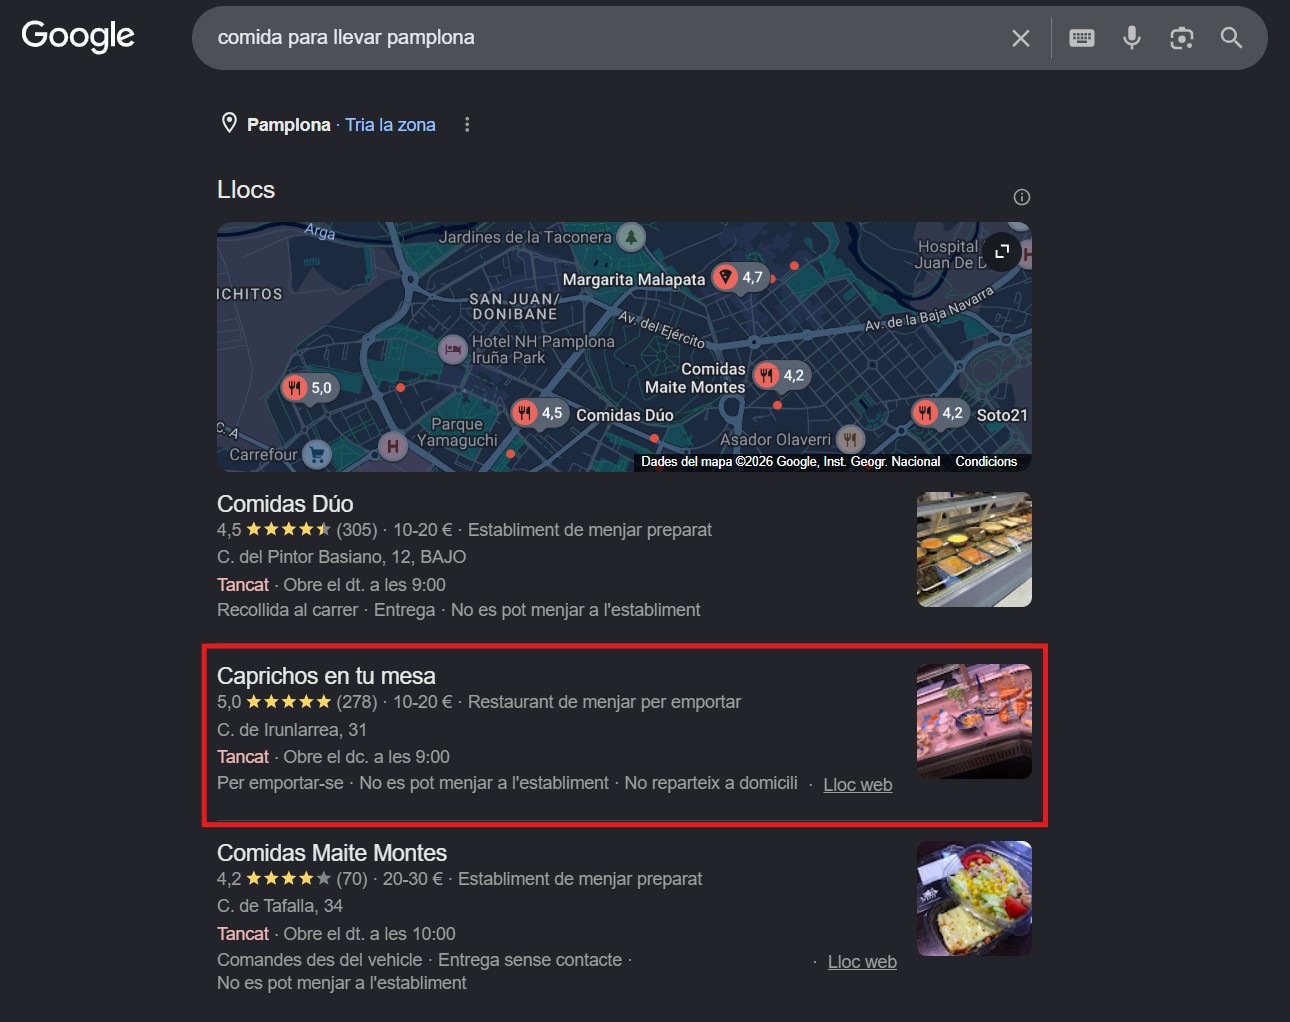Open Caprichos en tu mesa listing title
The image size is (1290, 1022).
326,676
